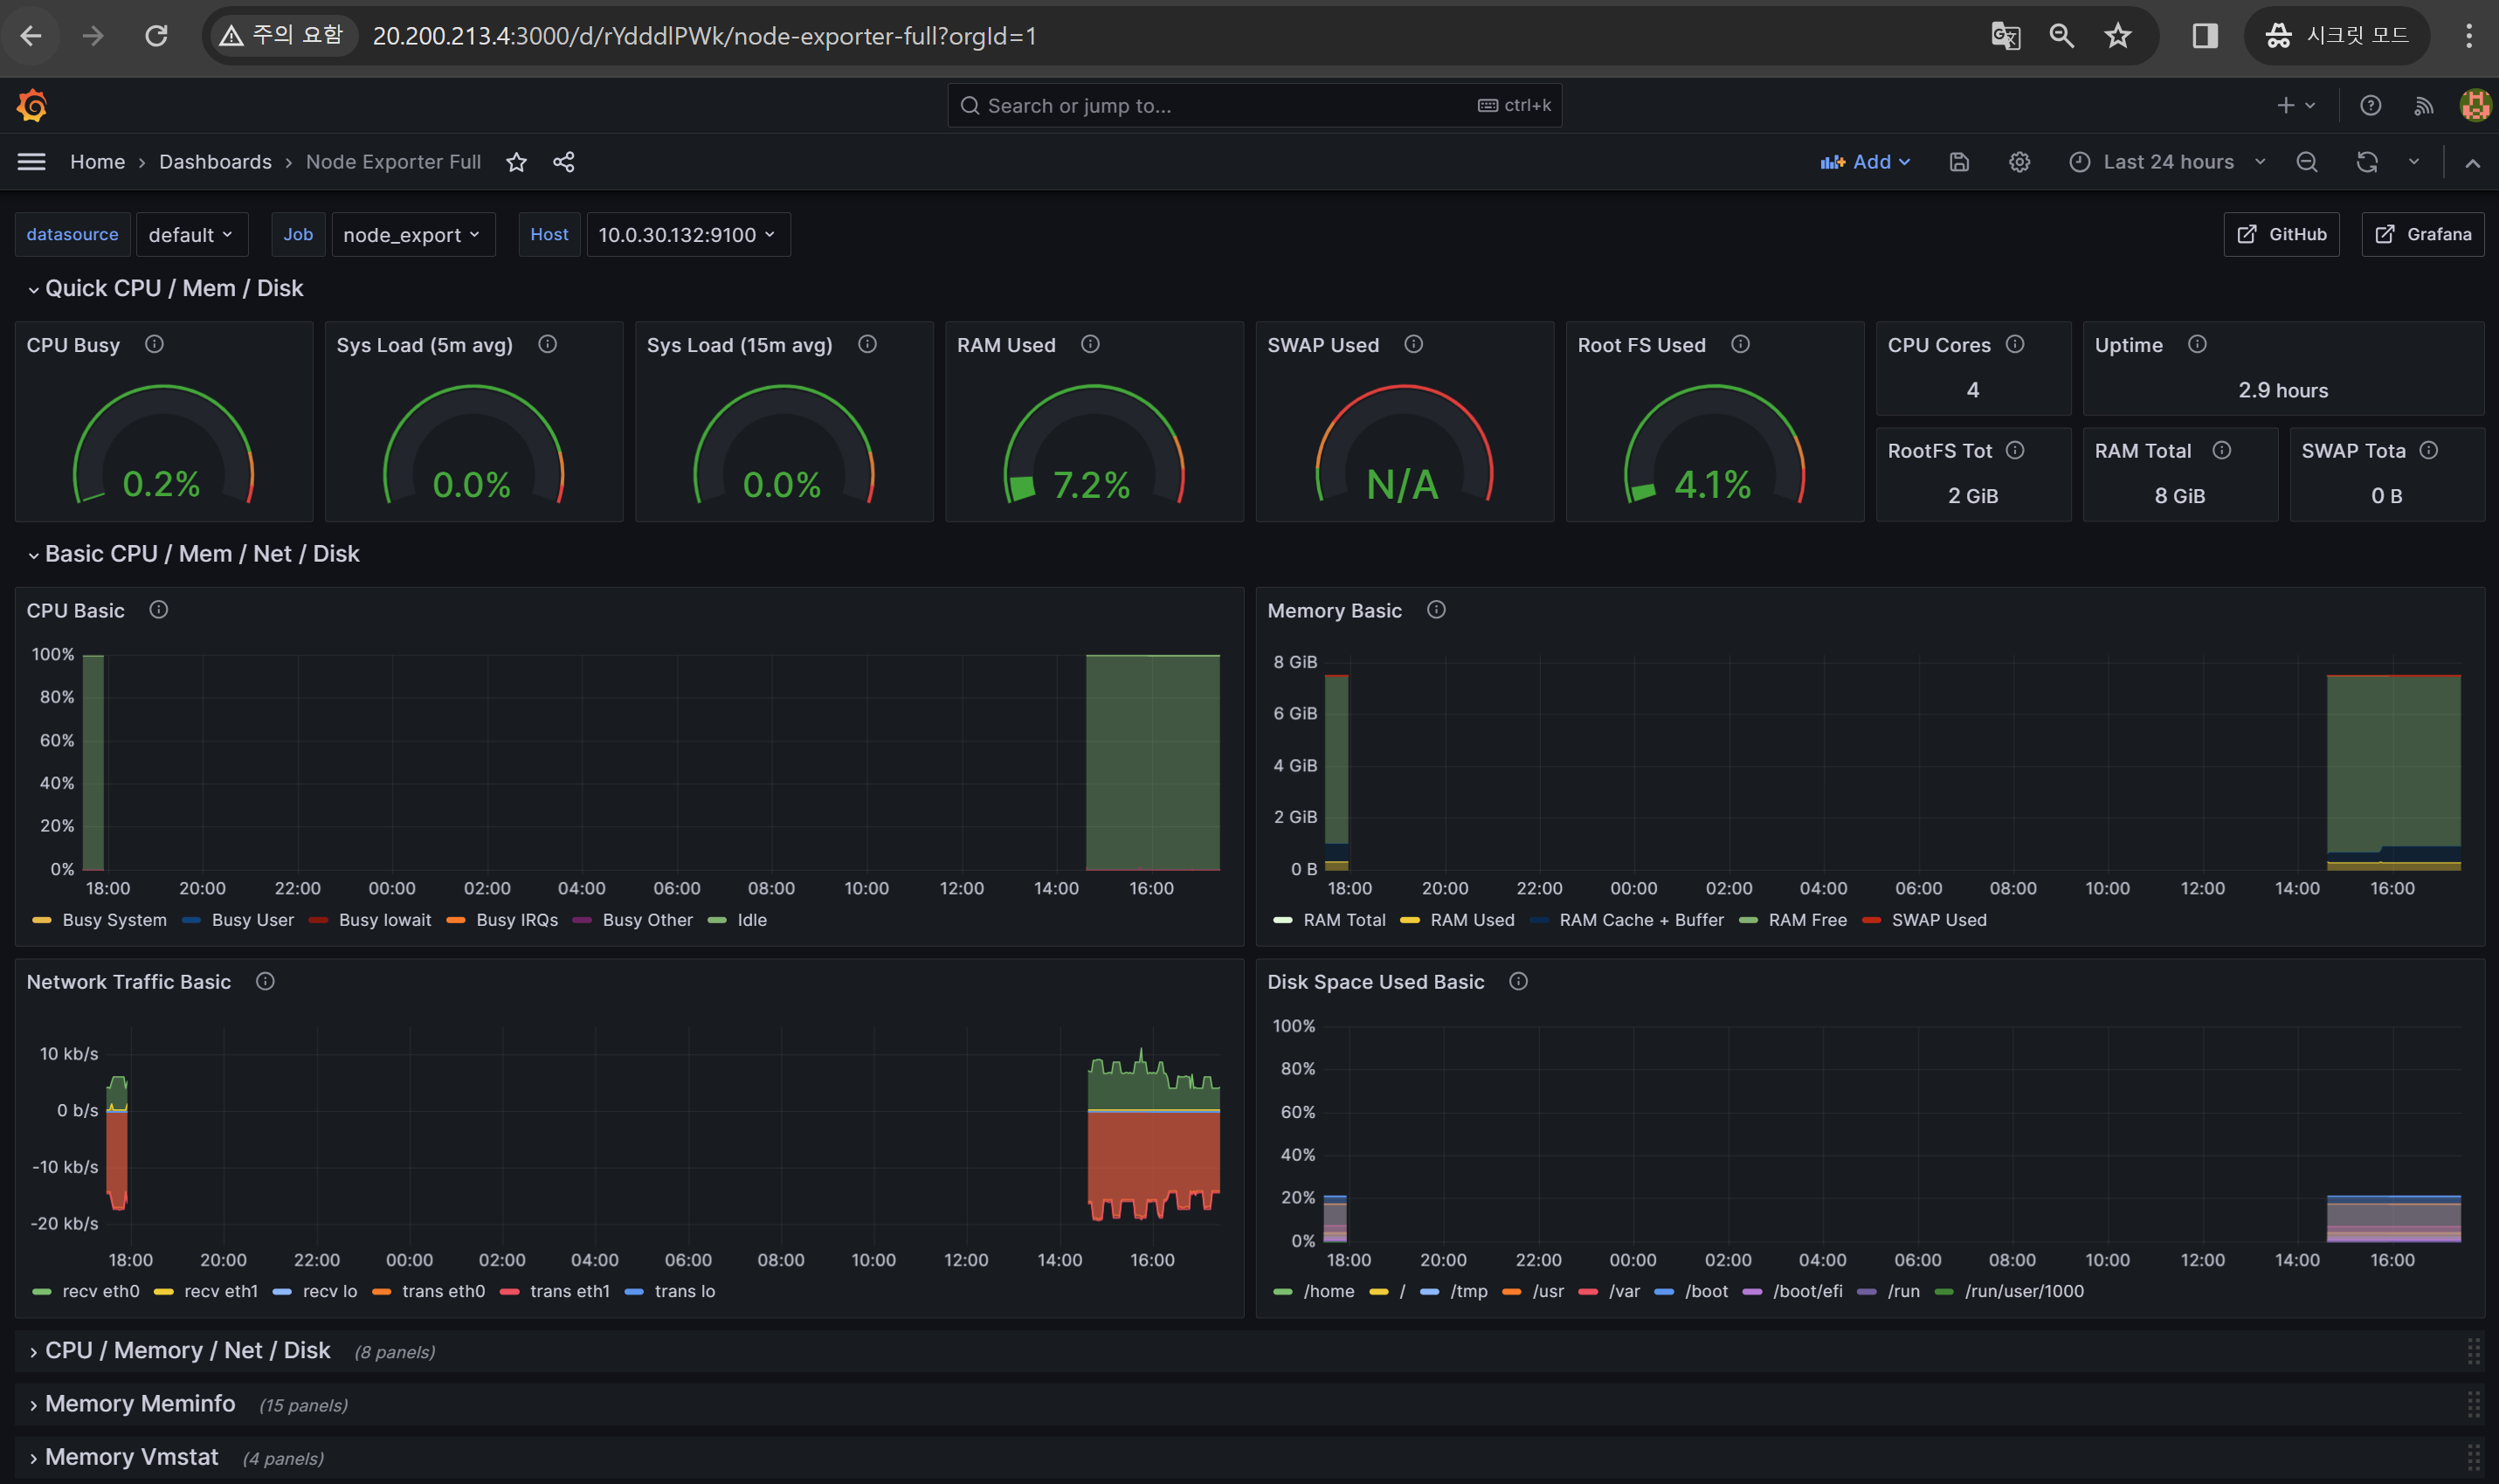Open the news feed icon
This screenshot has height=1484, width=2499.
point(2423,106)
